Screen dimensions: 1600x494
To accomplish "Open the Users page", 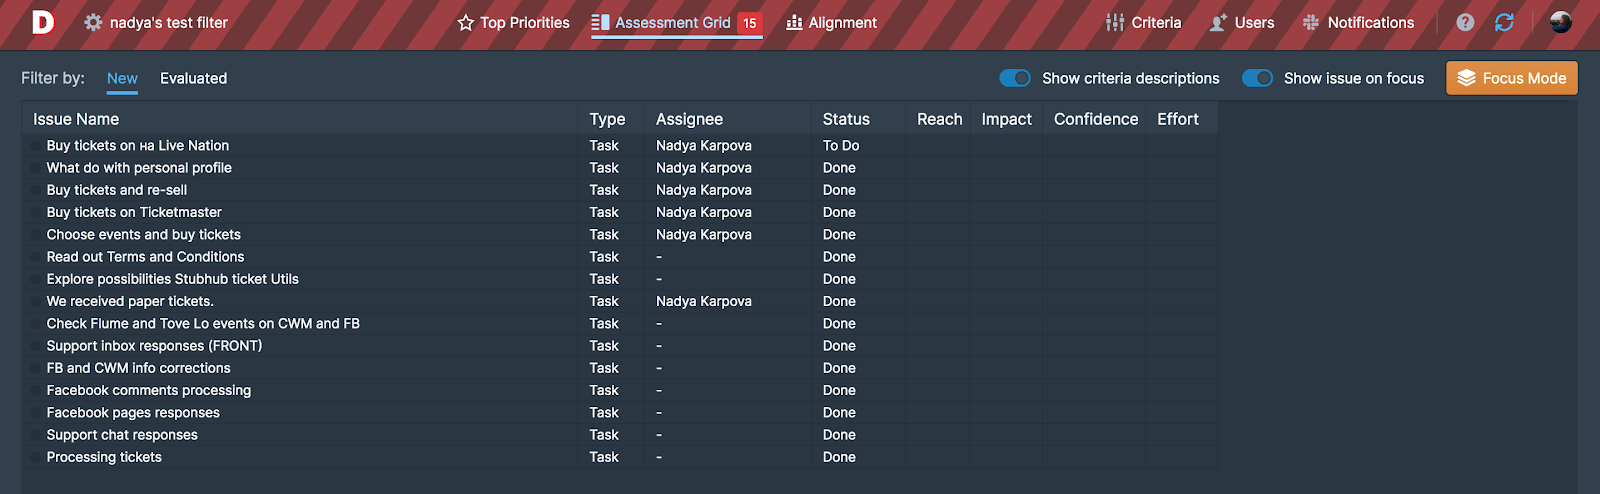I will pyautogui.click(x=1241, y=22).
